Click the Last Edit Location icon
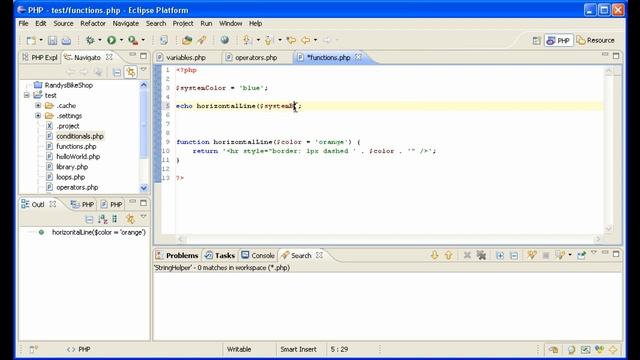This screenshot has height=360, width=640. (x=291, y=40)
